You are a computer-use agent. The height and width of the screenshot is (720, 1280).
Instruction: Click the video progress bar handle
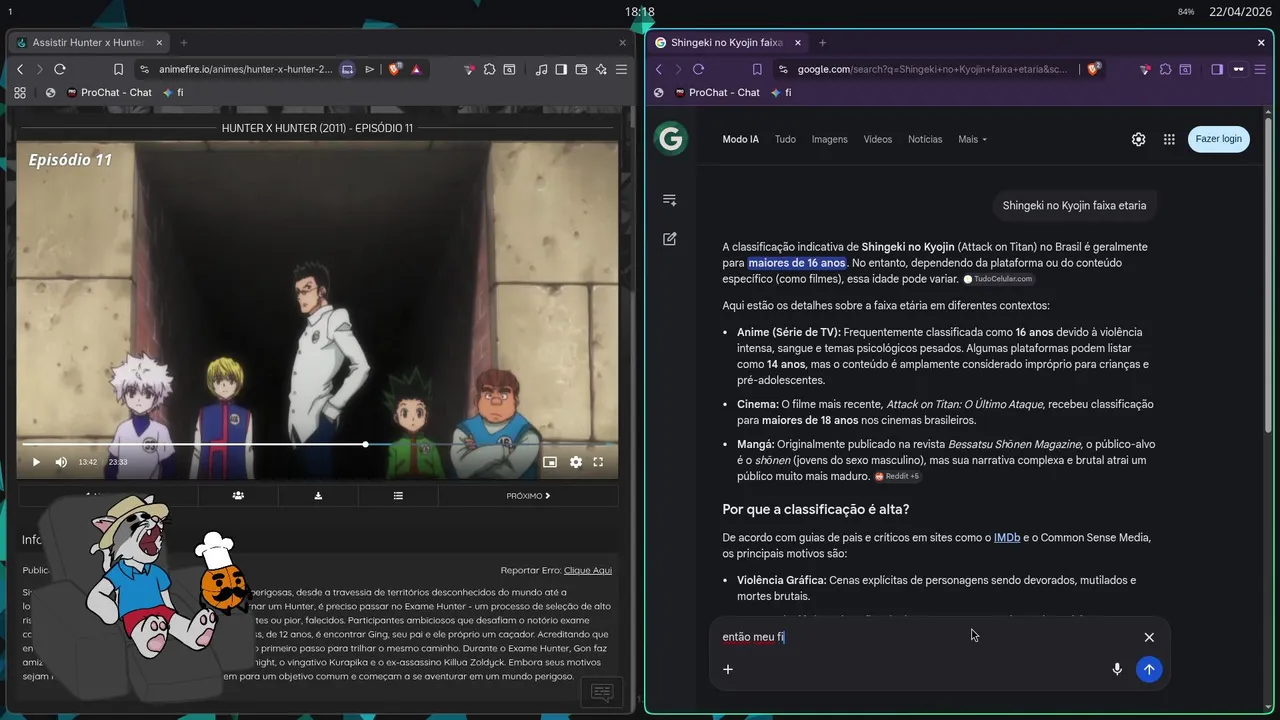pos(366,444)
